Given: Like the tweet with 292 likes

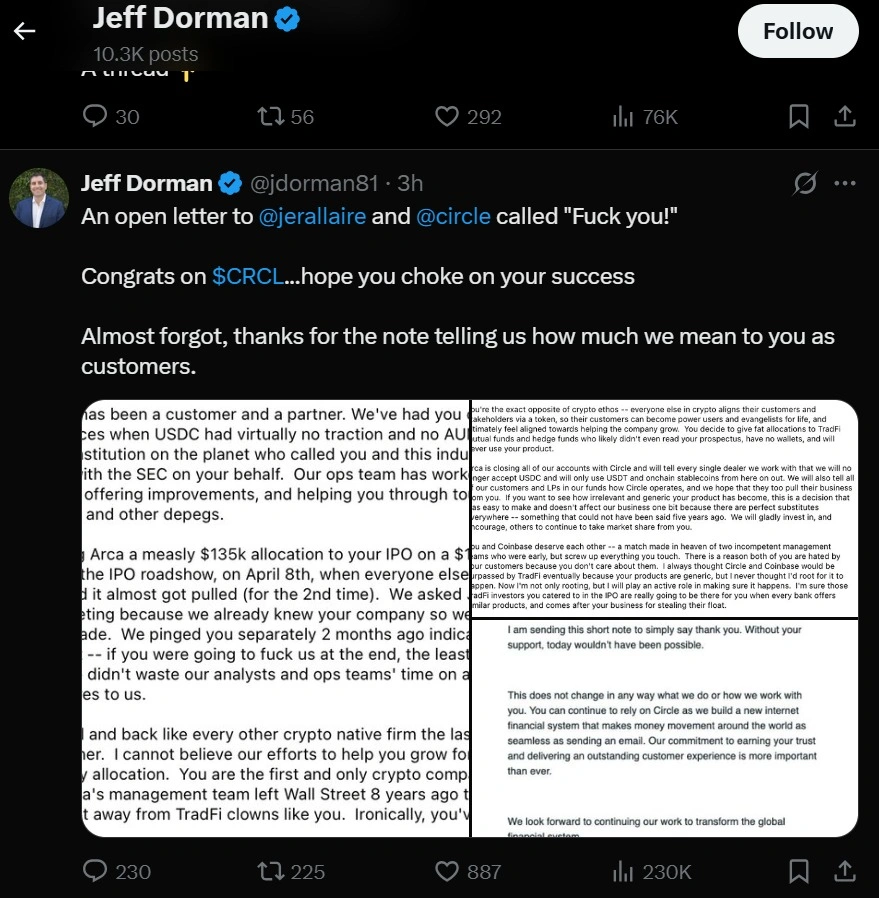Looking at the screenshot, I should [447, 117].
